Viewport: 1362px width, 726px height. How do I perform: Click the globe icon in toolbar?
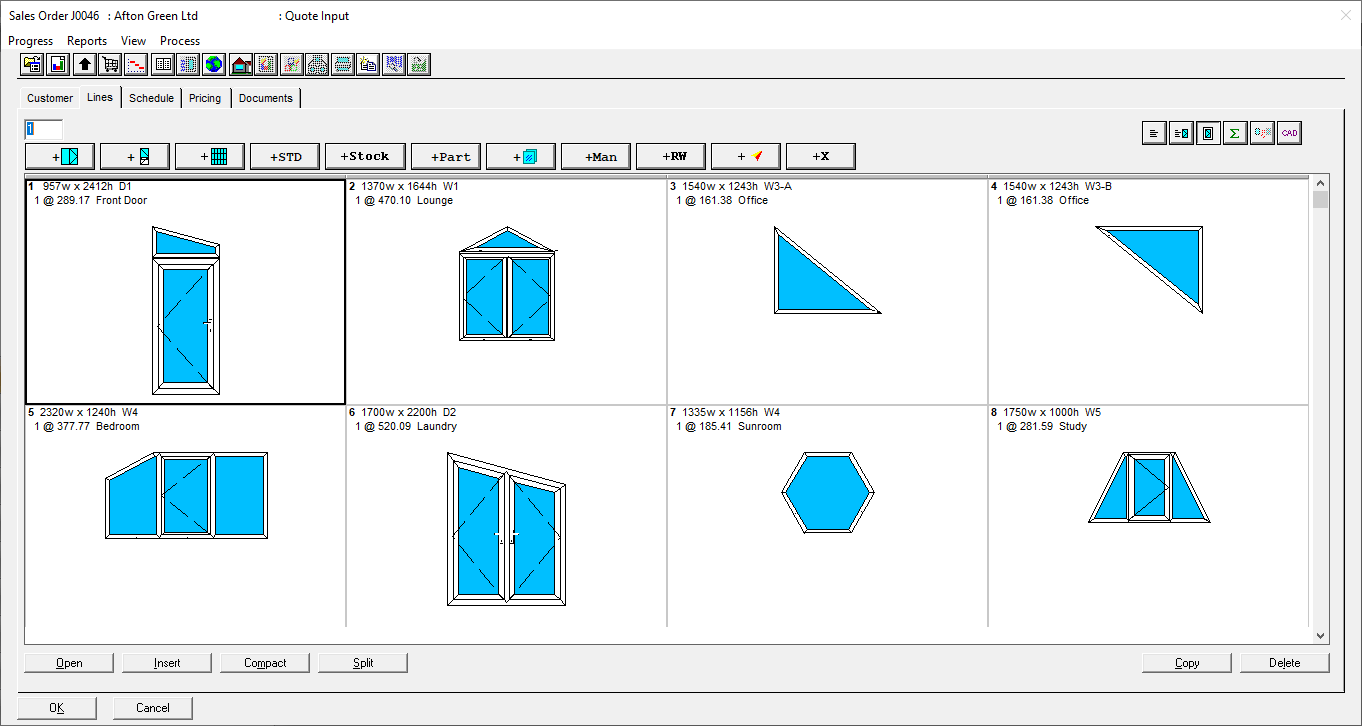[x=214, y=65]
